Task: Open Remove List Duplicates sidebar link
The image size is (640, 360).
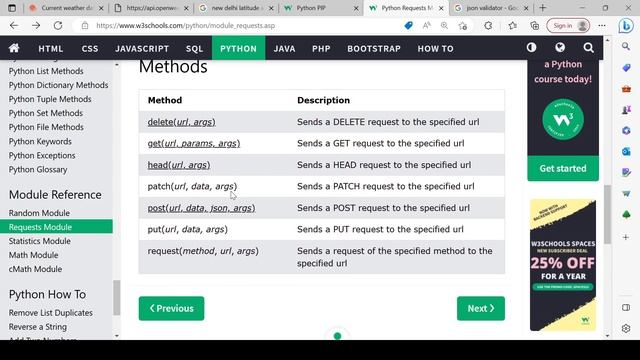Action: pos(51,313)
